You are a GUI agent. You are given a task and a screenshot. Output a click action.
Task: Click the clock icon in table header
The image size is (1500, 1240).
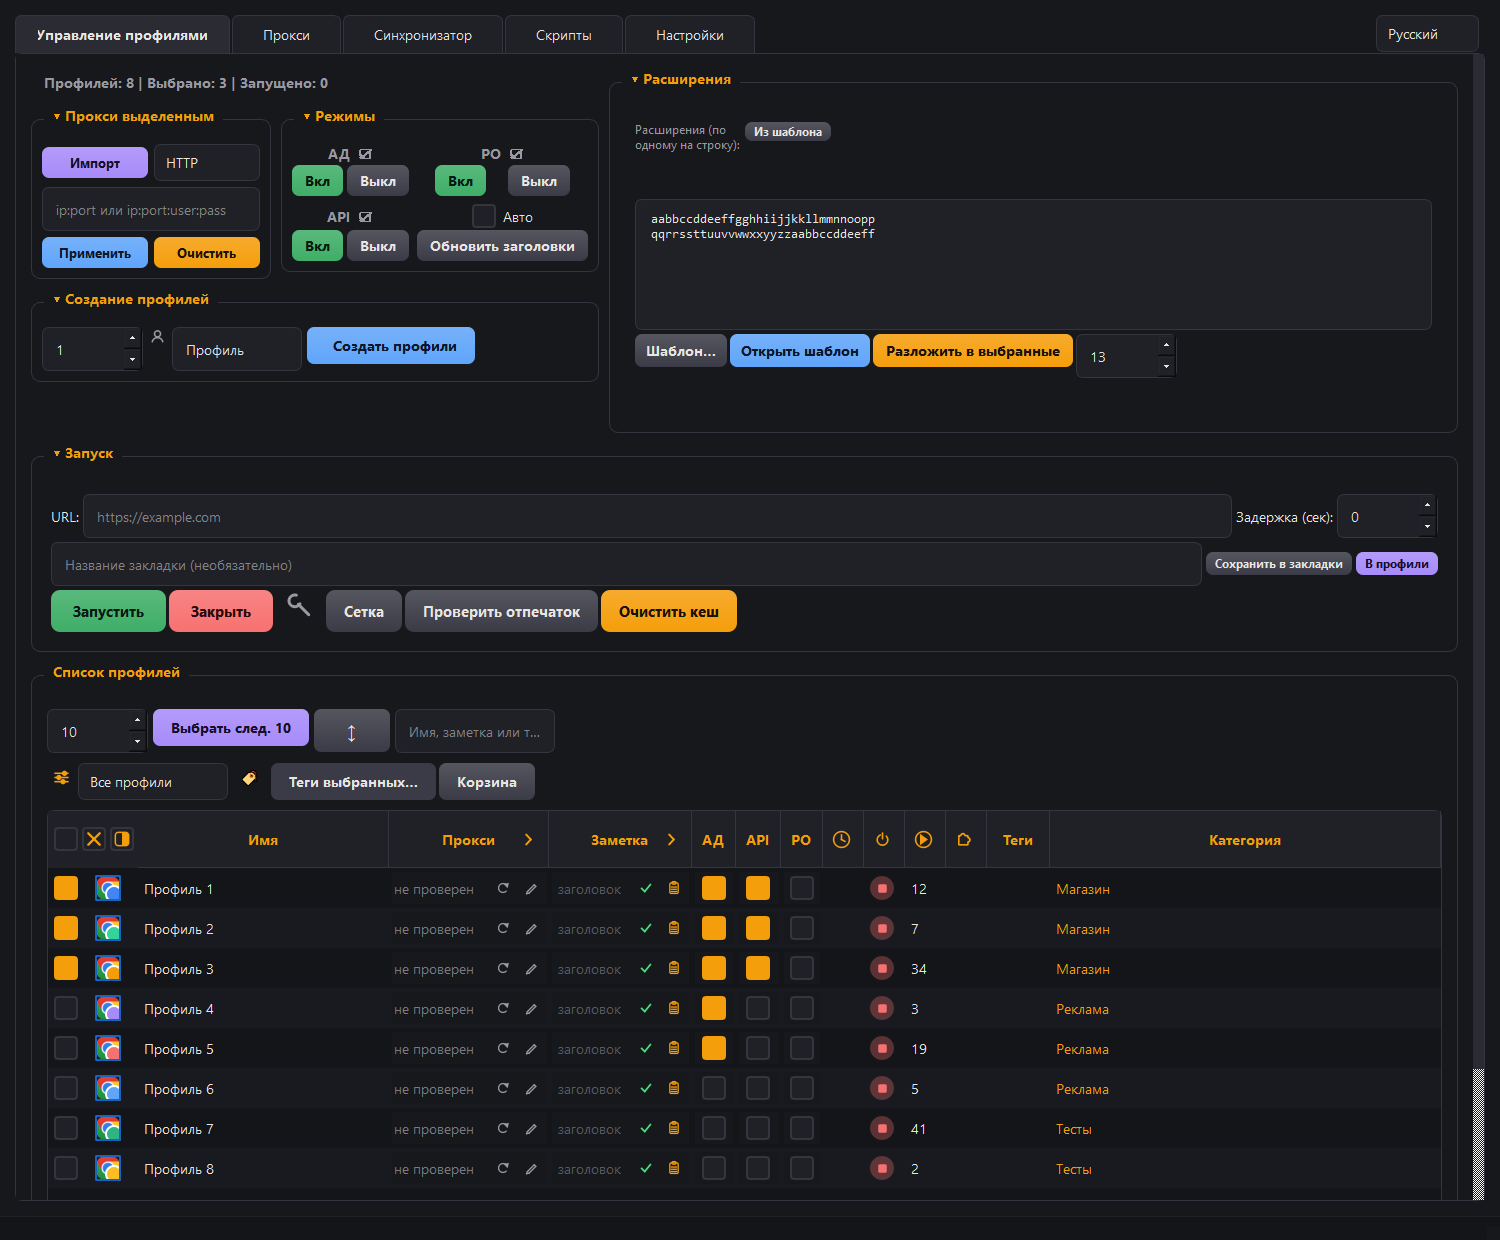coord(842,840)
